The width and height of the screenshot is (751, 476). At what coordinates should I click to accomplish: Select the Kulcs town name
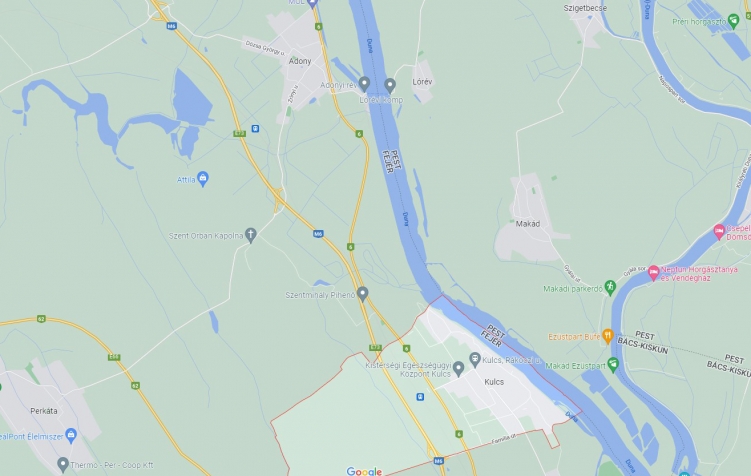click(x=494, y=382)
